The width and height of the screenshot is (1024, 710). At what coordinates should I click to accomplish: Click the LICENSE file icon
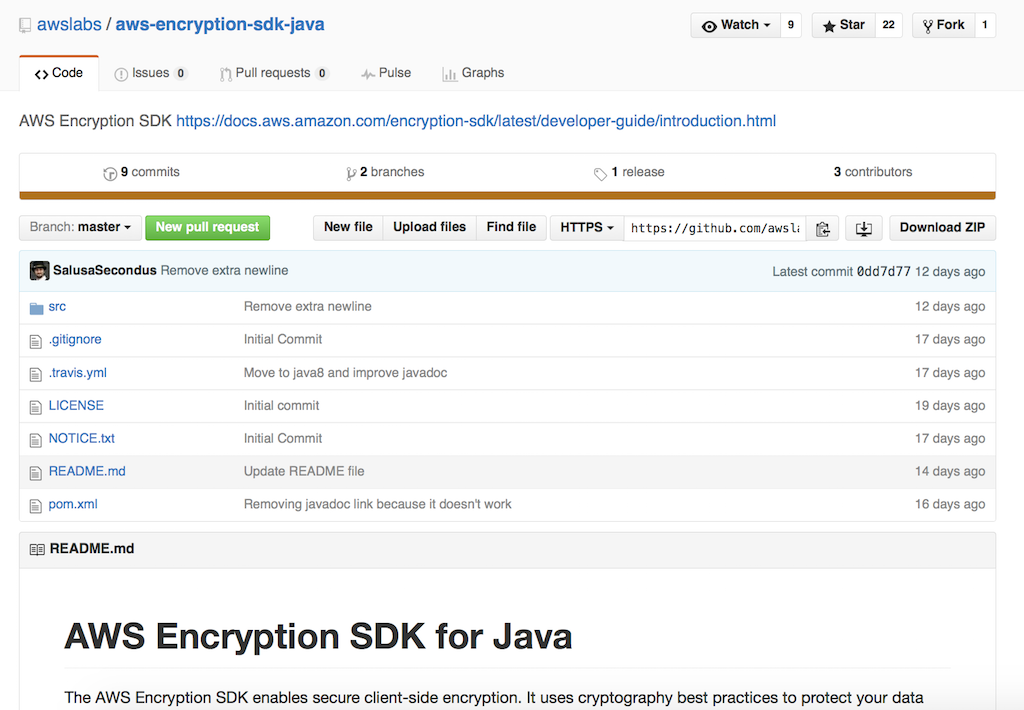click(35, 407)
